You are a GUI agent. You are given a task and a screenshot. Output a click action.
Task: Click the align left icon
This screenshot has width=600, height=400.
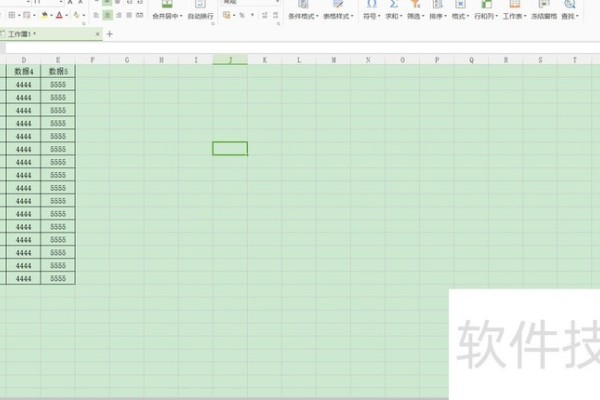96,15
